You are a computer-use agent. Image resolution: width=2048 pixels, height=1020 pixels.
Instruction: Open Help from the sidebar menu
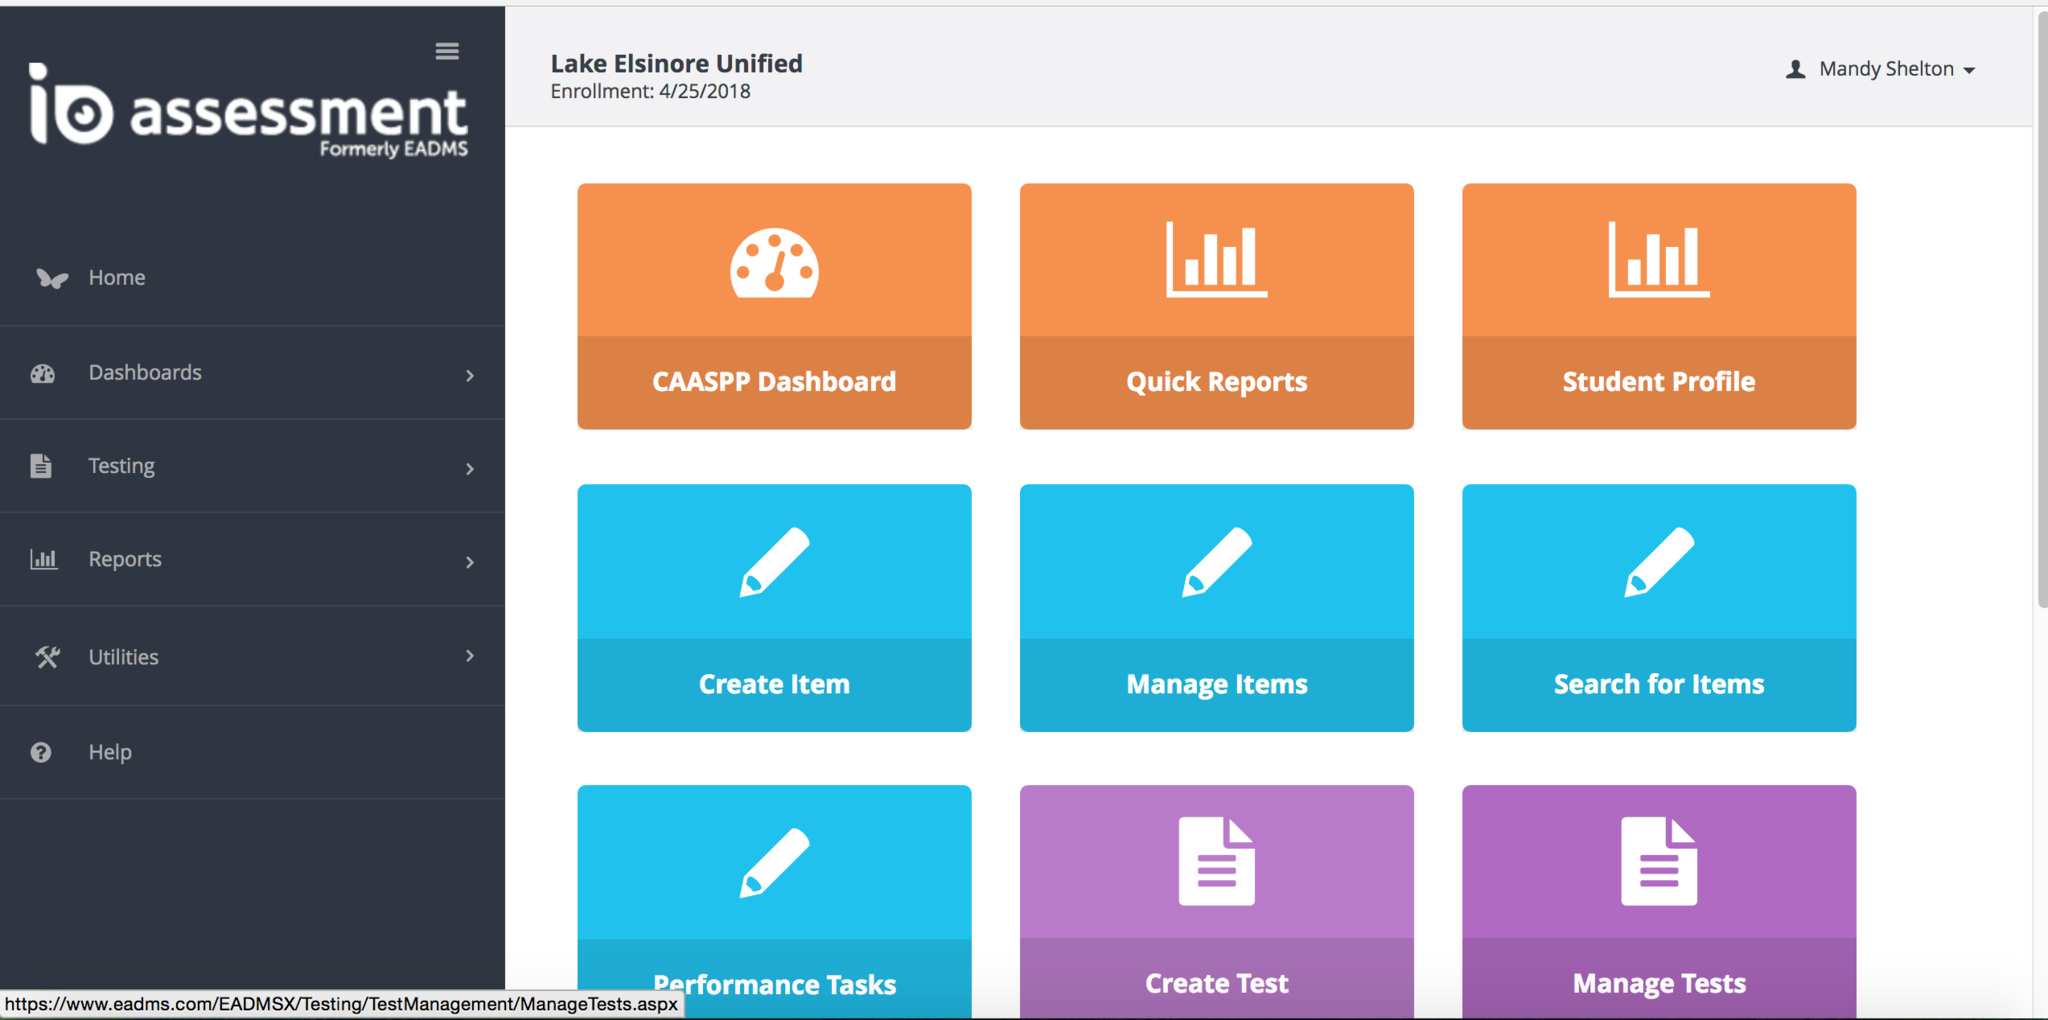coord(109,752)
